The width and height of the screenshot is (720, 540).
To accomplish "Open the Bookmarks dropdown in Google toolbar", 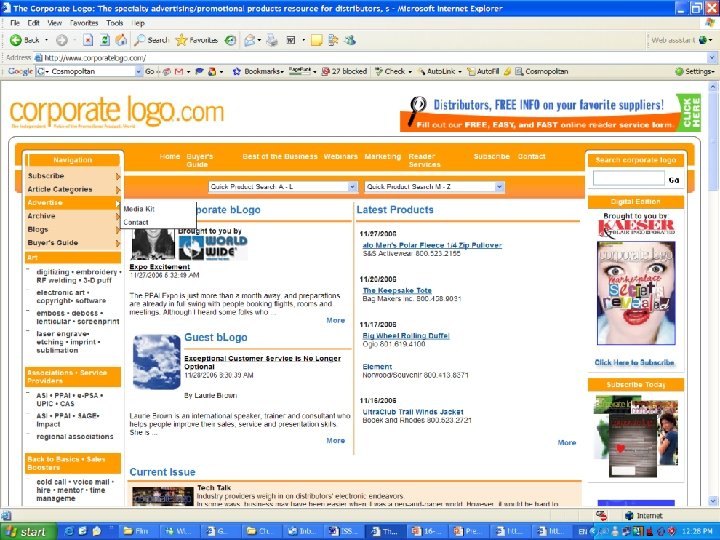I will click(282, 72).
